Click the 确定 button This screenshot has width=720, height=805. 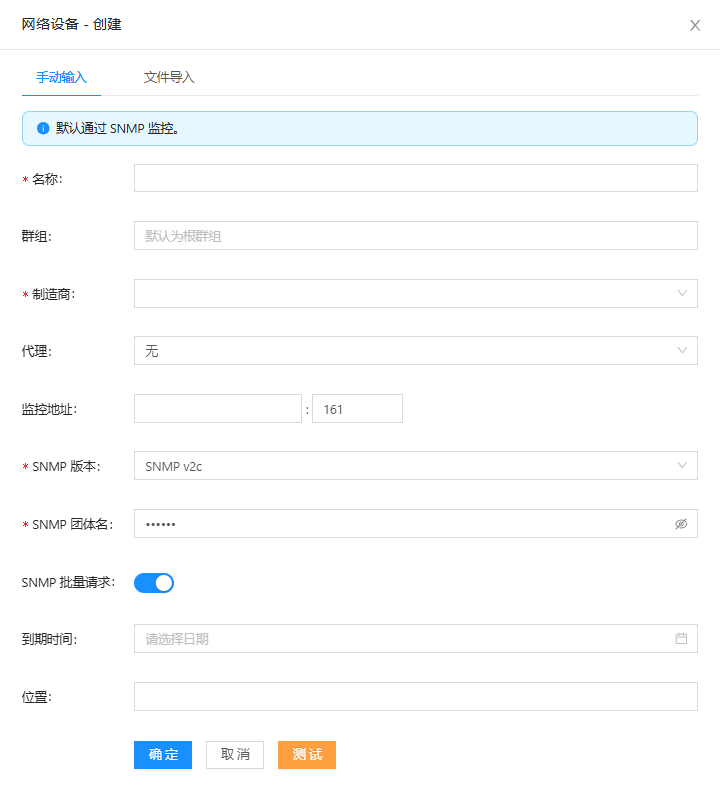pyautogui.click(x=163, y=754)
